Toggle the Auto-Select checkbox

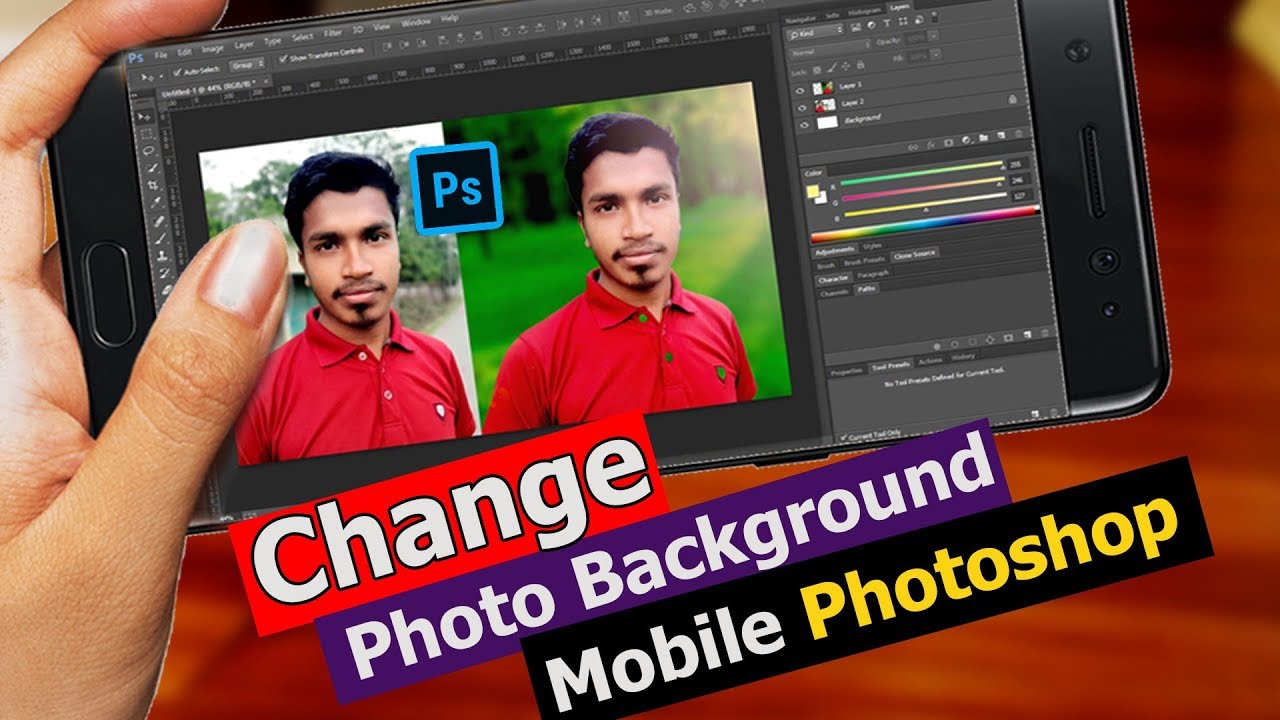click(178, 72)
